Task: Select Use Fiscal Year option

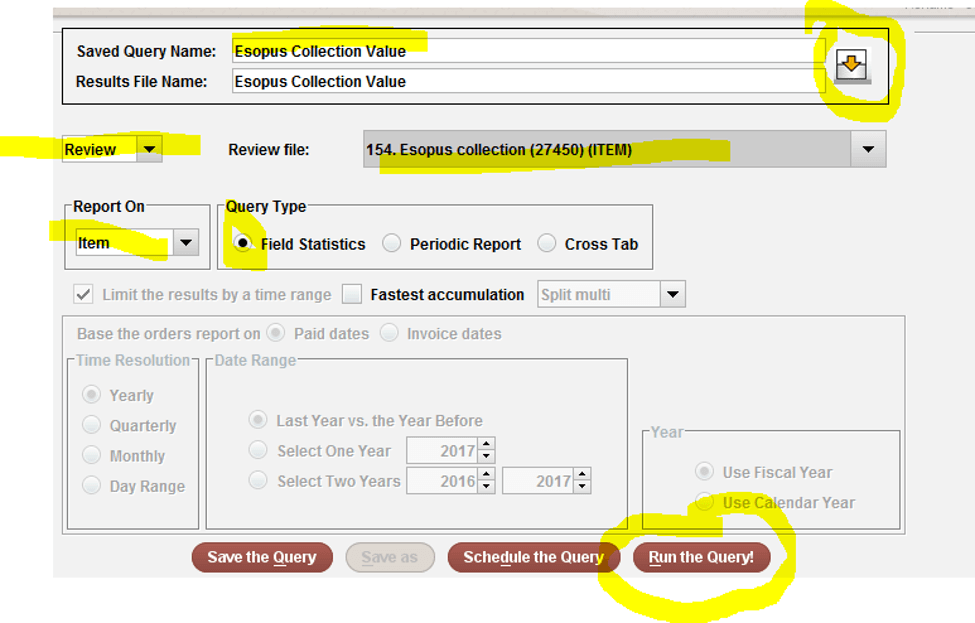Action: pos(705,471)
